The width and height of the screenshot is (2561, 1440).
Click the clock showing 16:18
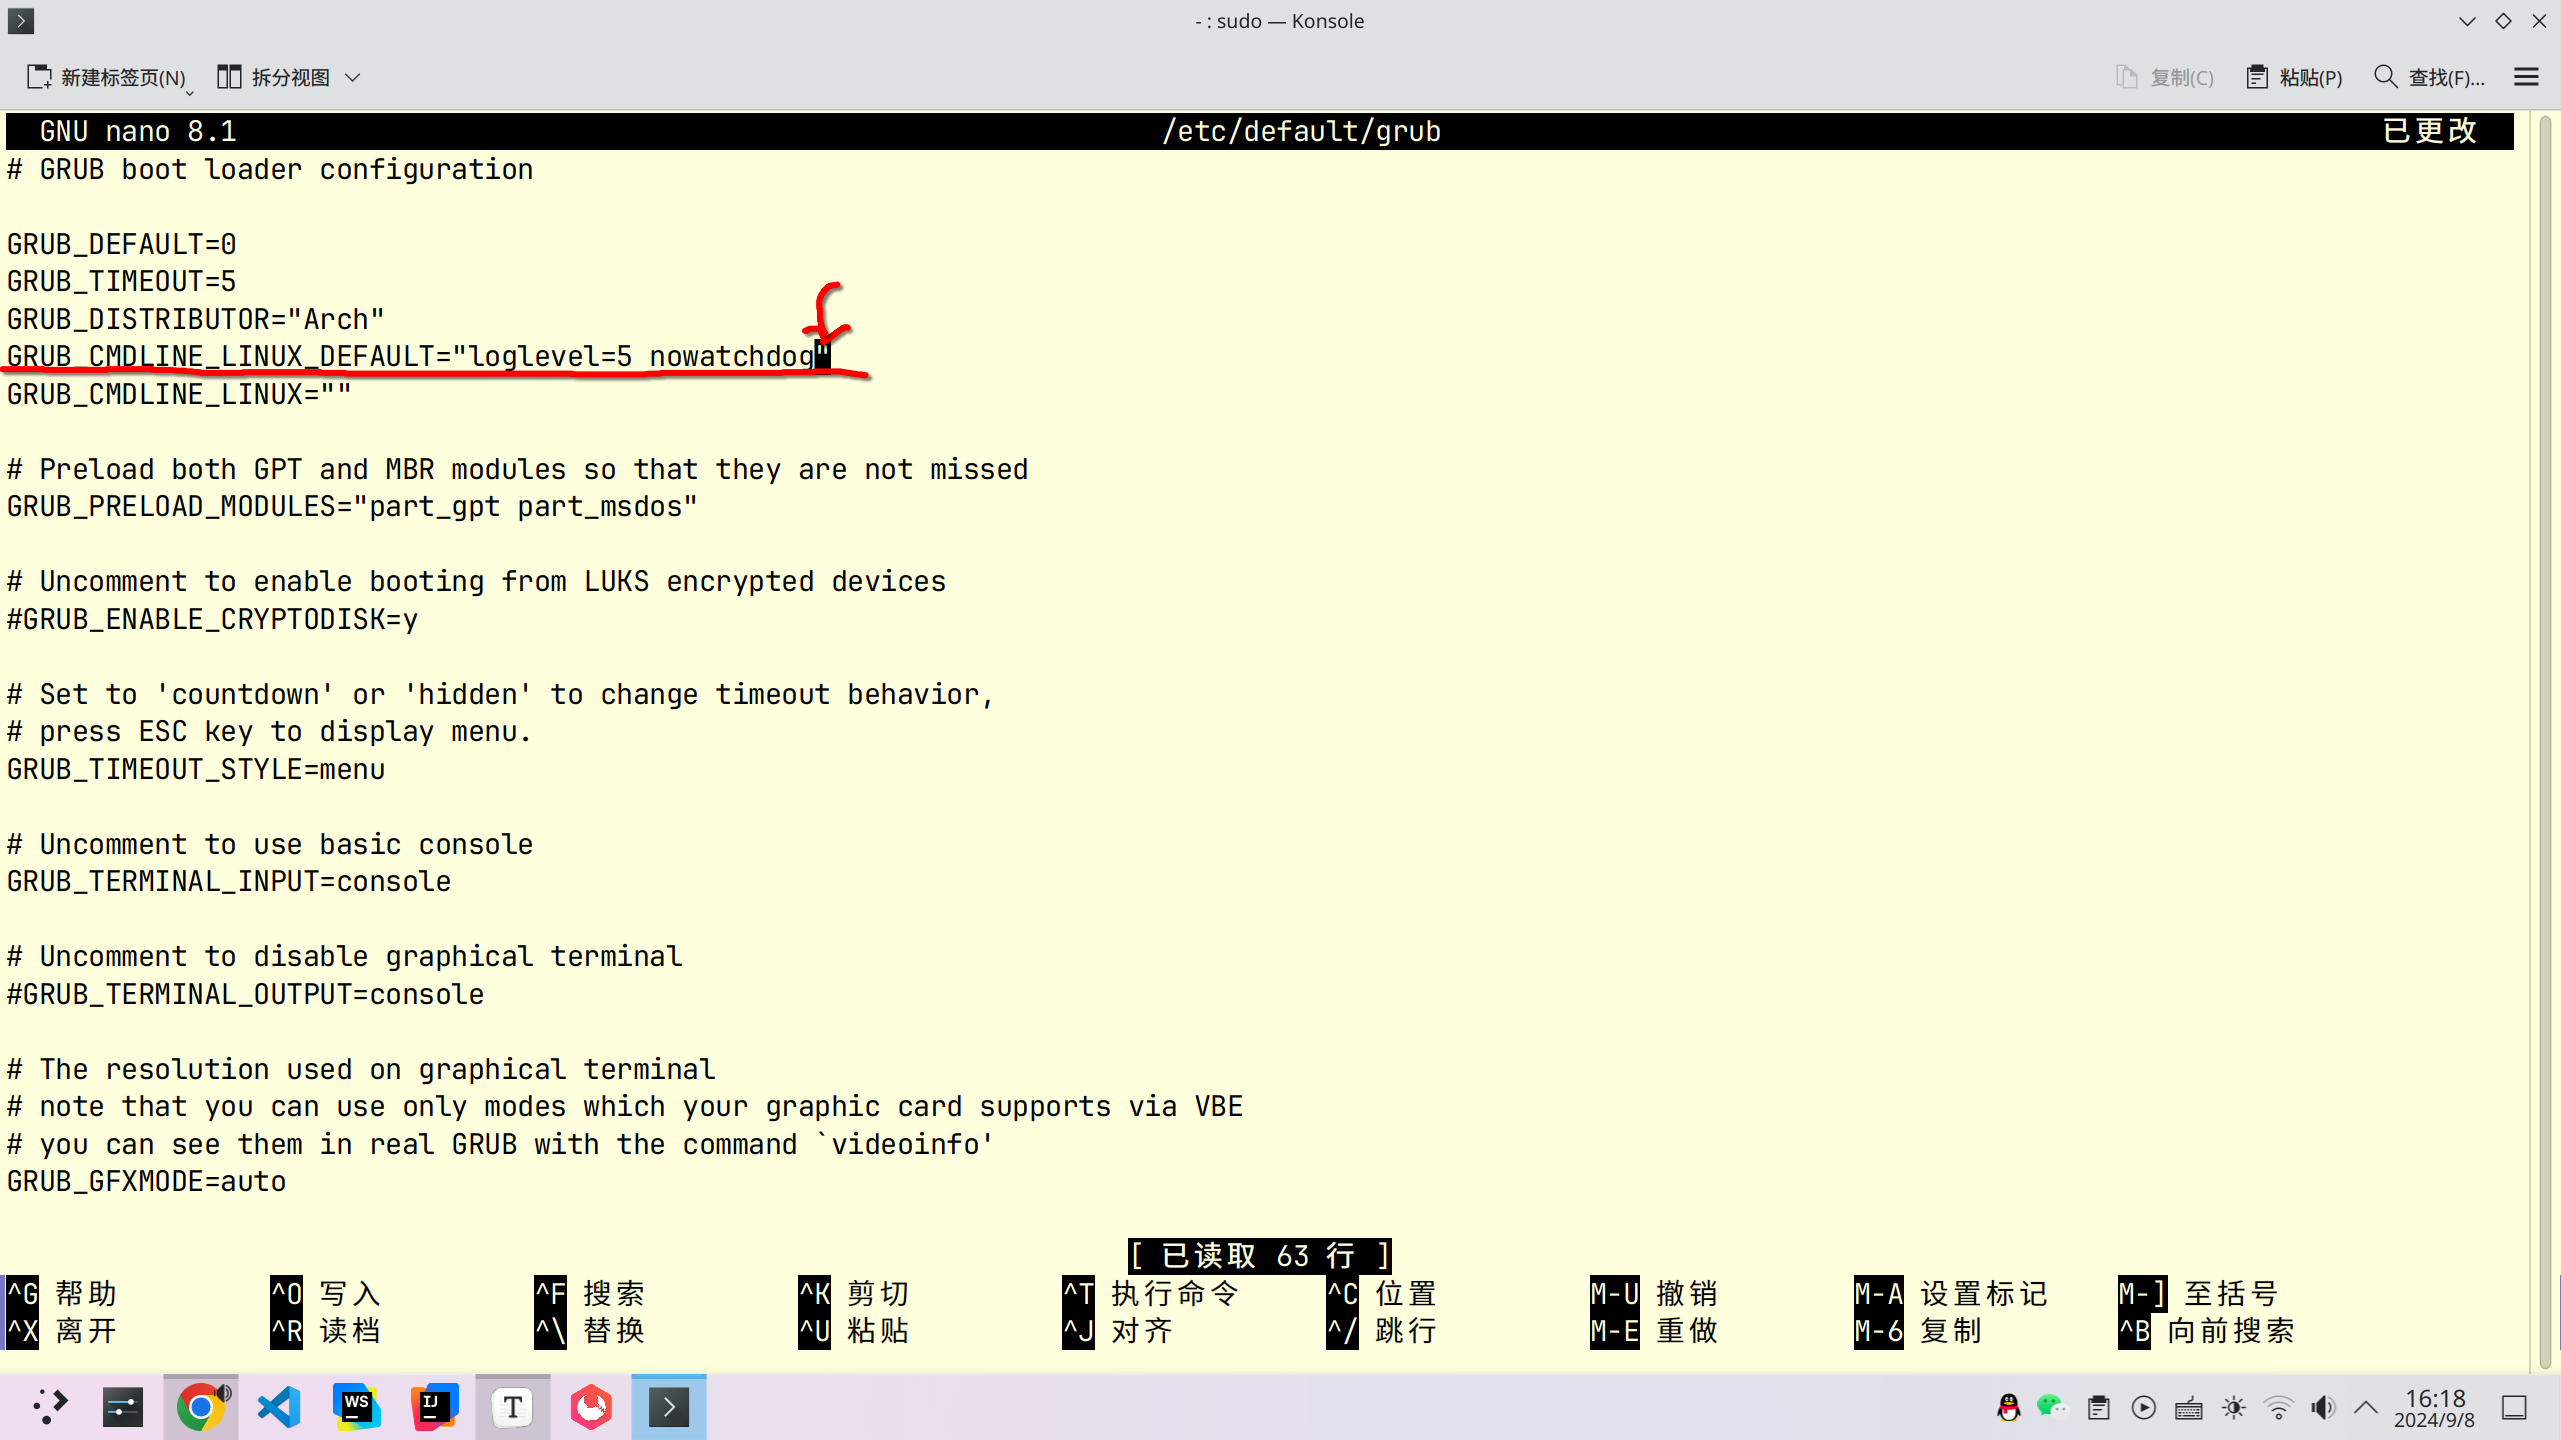click(2434, 1407)
